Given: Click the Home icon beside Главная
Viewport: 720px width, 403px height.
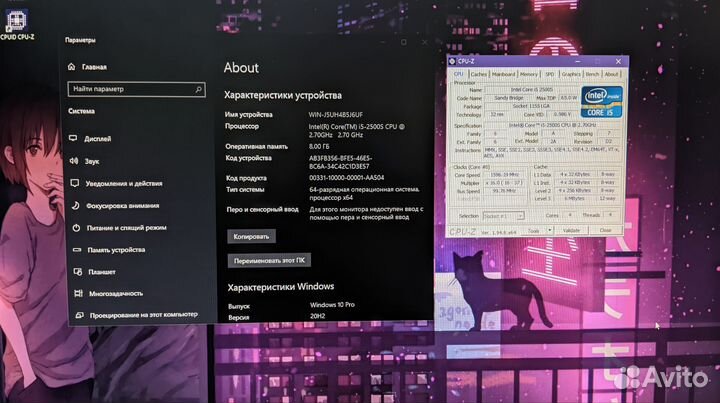Looking at the screenshot, I should pos(71,67).
